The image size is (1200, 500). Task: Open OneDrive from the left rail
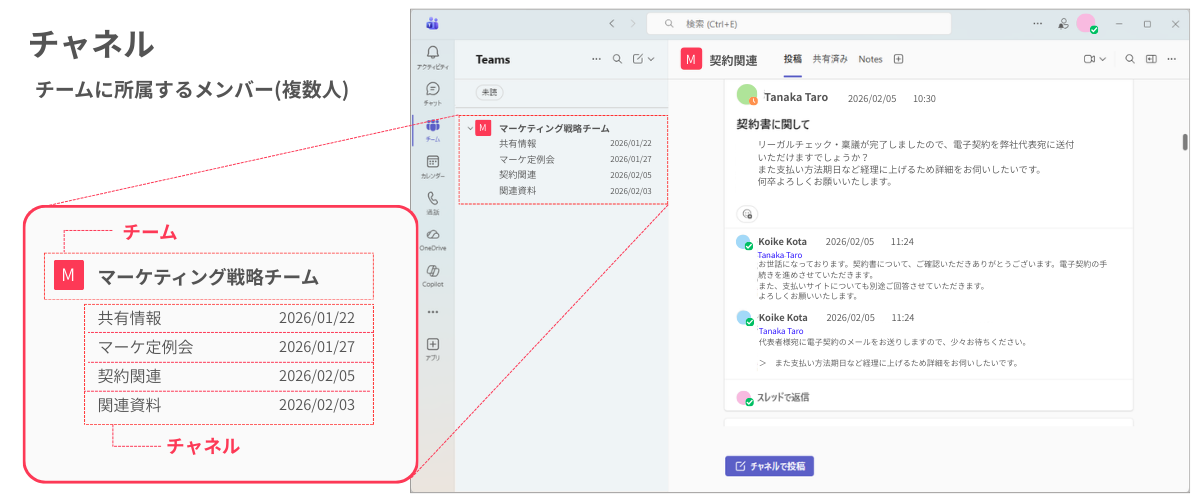coord(432,236)
